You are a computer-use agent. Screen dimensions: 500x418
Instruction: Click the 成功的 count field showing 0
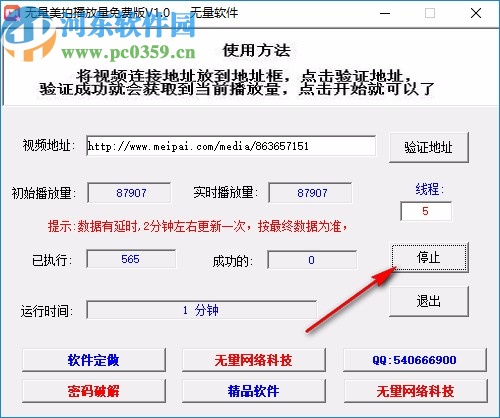pyautogui.click(x=312, y=260)
